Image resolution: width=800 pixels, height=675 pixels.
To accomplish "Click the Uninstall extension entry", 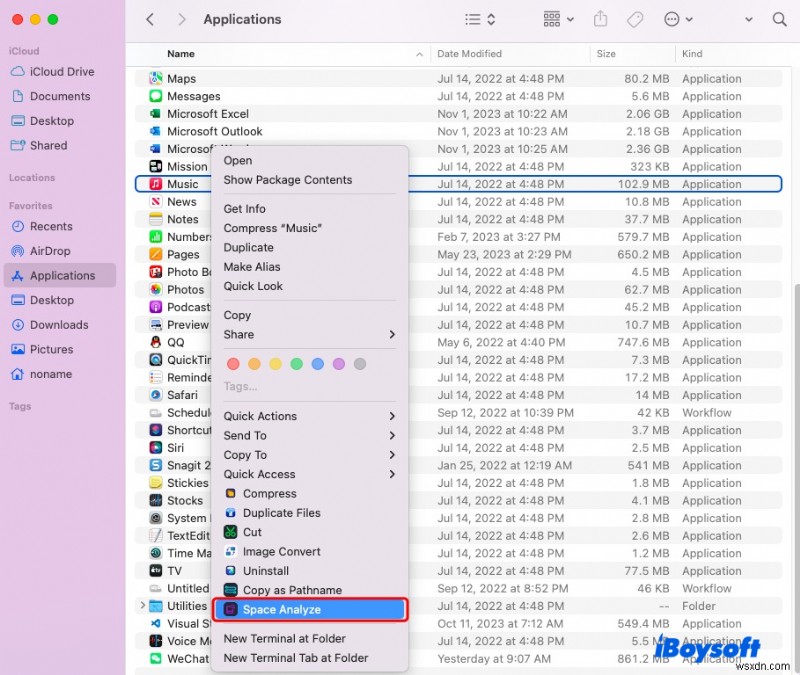I will click(309, 571).
